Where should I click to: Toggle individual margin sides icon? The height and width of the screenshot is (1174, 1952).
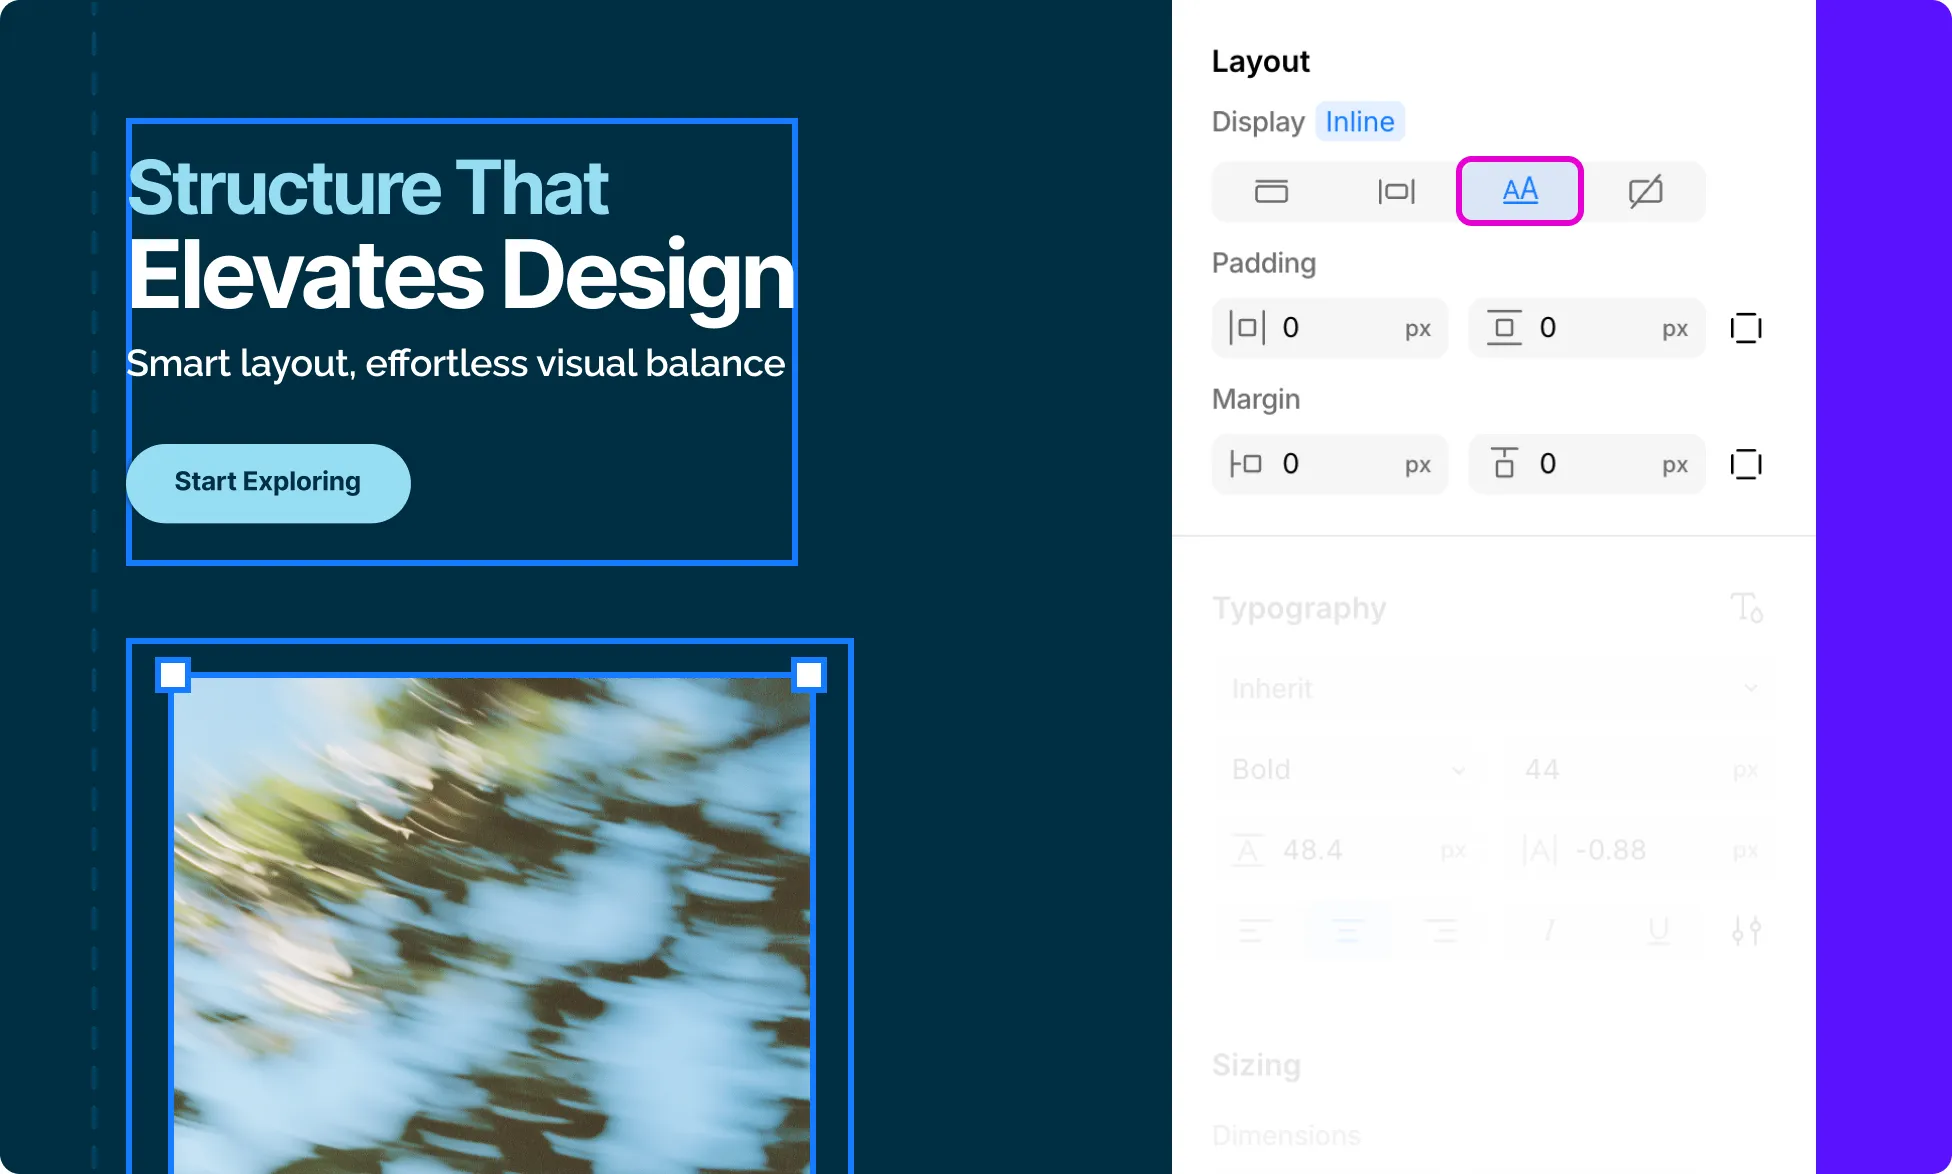pyautogui.click(x=1746, y=464)
